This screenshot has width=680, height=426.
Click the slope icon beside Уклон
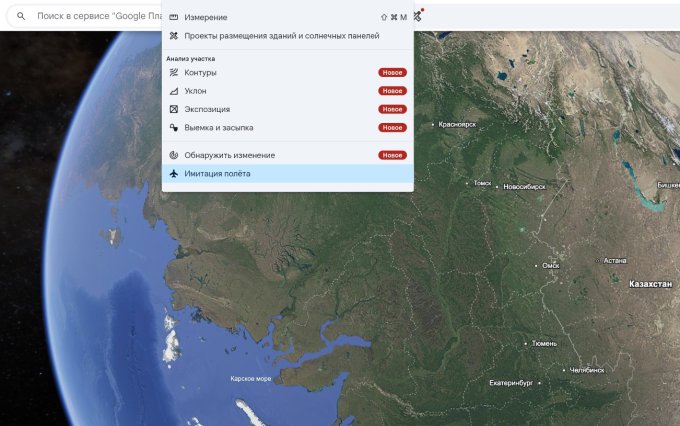[x=173, y=91]
